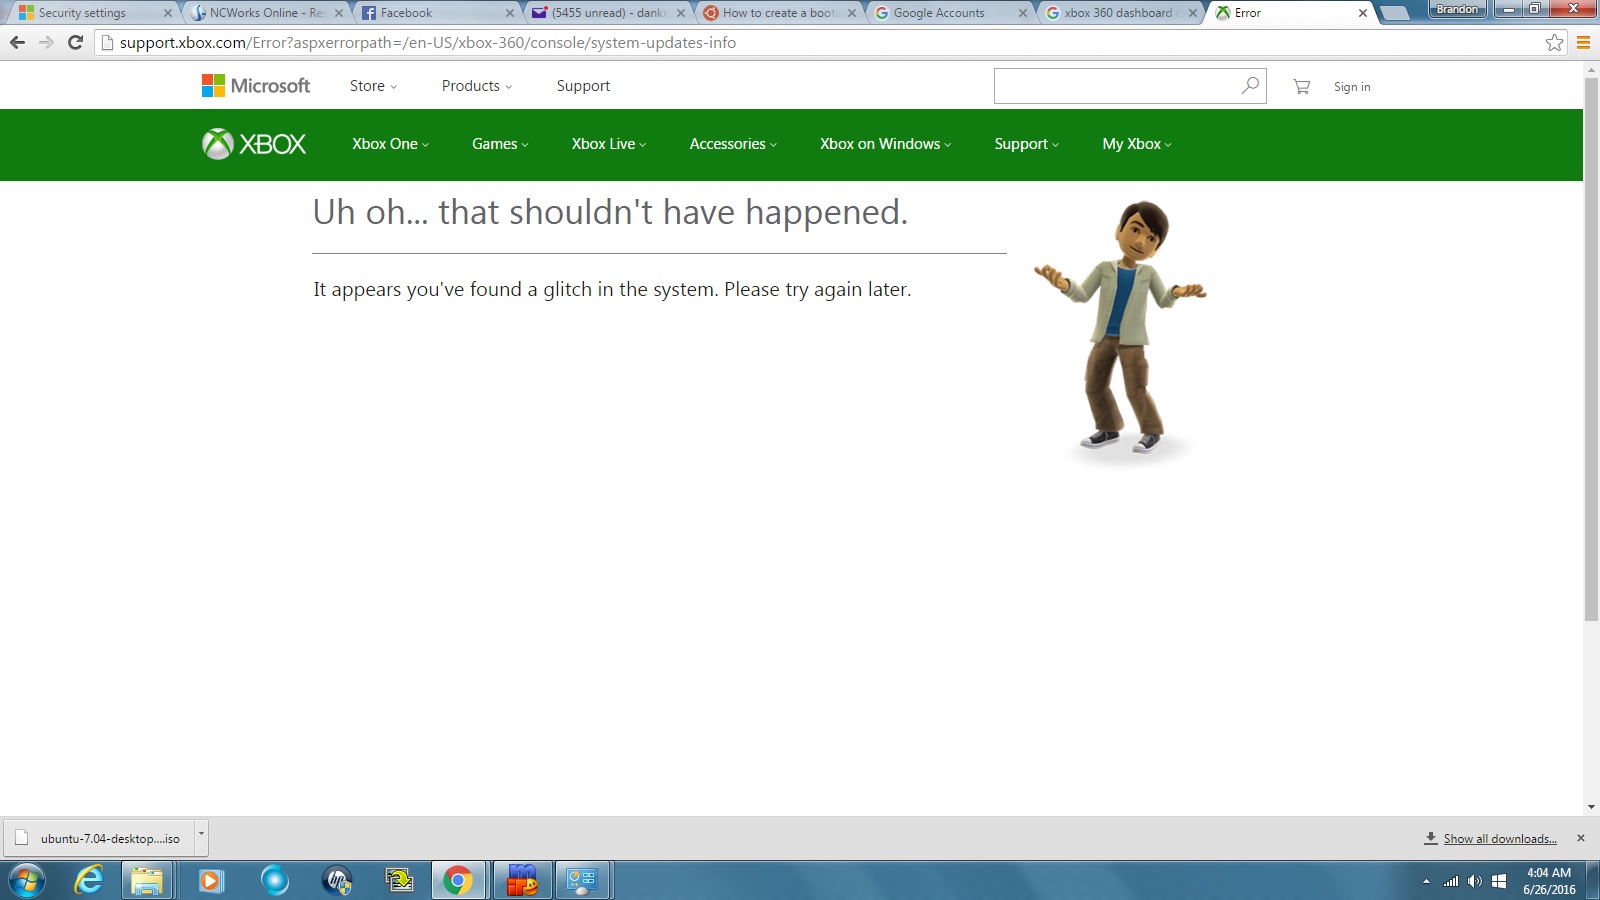
Task: Click the page vertical scrollbar thumb
Action: (x=1591, y=349)
